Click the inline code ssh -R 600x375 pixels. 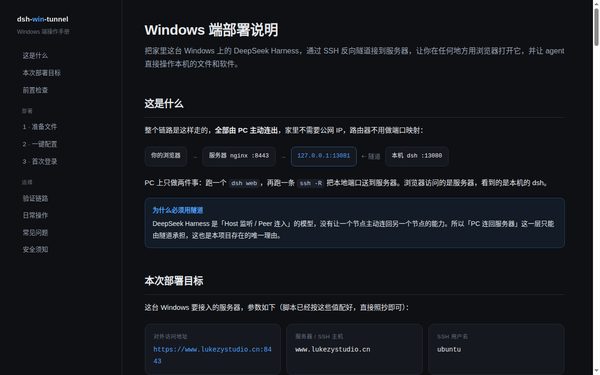tap(311, 183)
